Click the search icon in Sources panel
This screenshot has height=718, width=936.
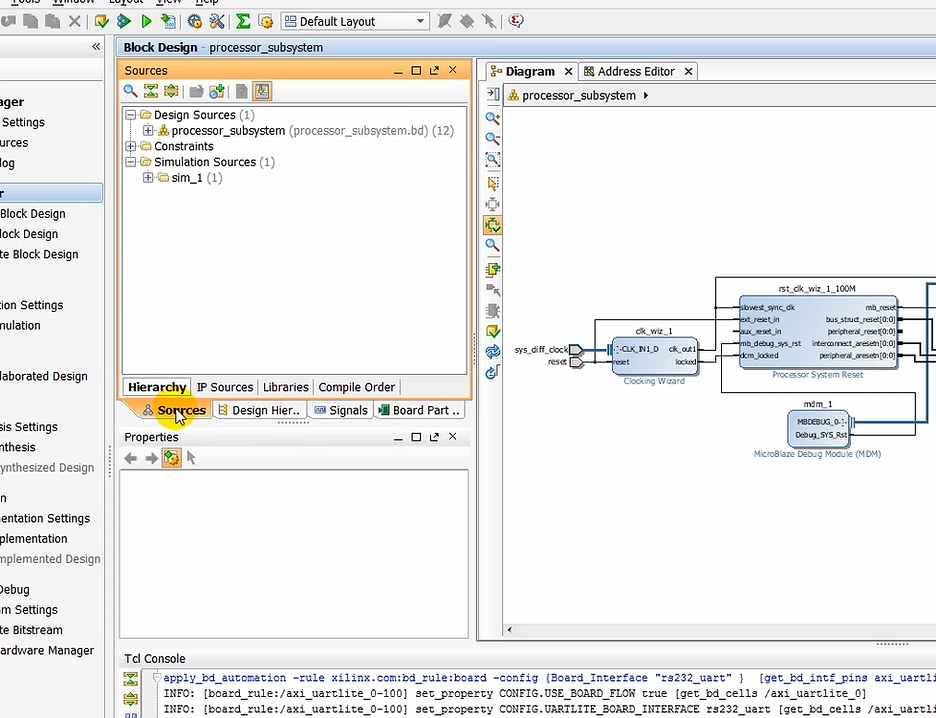click(x=131, y=91)
